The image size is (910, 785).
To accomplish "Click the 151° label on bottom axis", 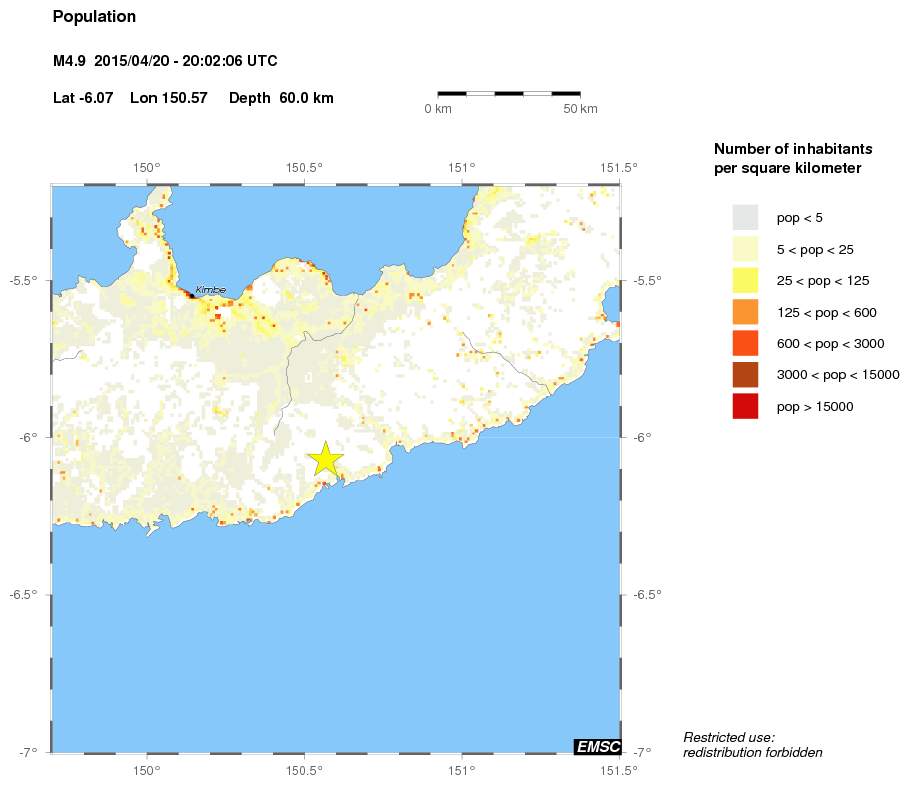I will [461, 771].
